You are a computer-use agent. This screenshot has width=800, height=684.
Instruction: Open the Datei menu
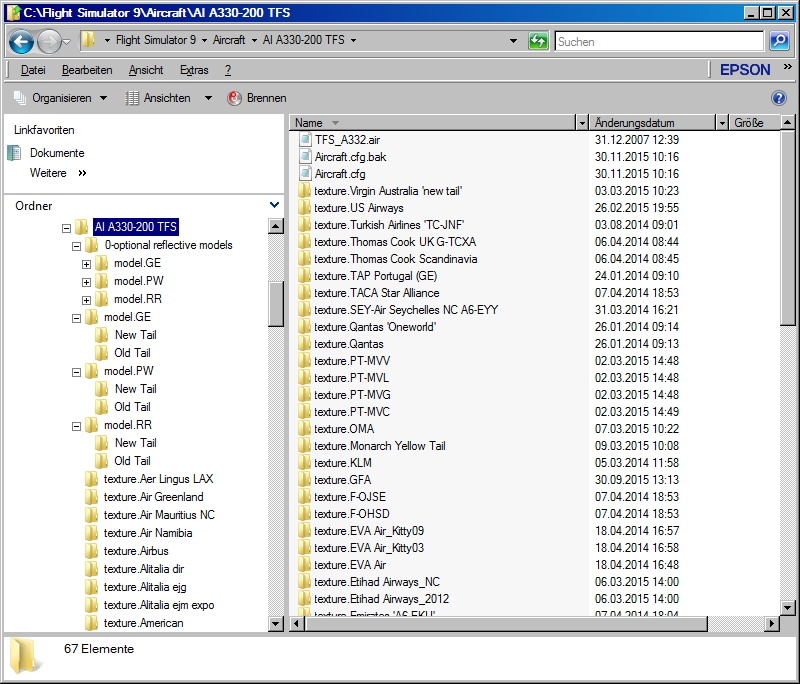tap(33, 70)
